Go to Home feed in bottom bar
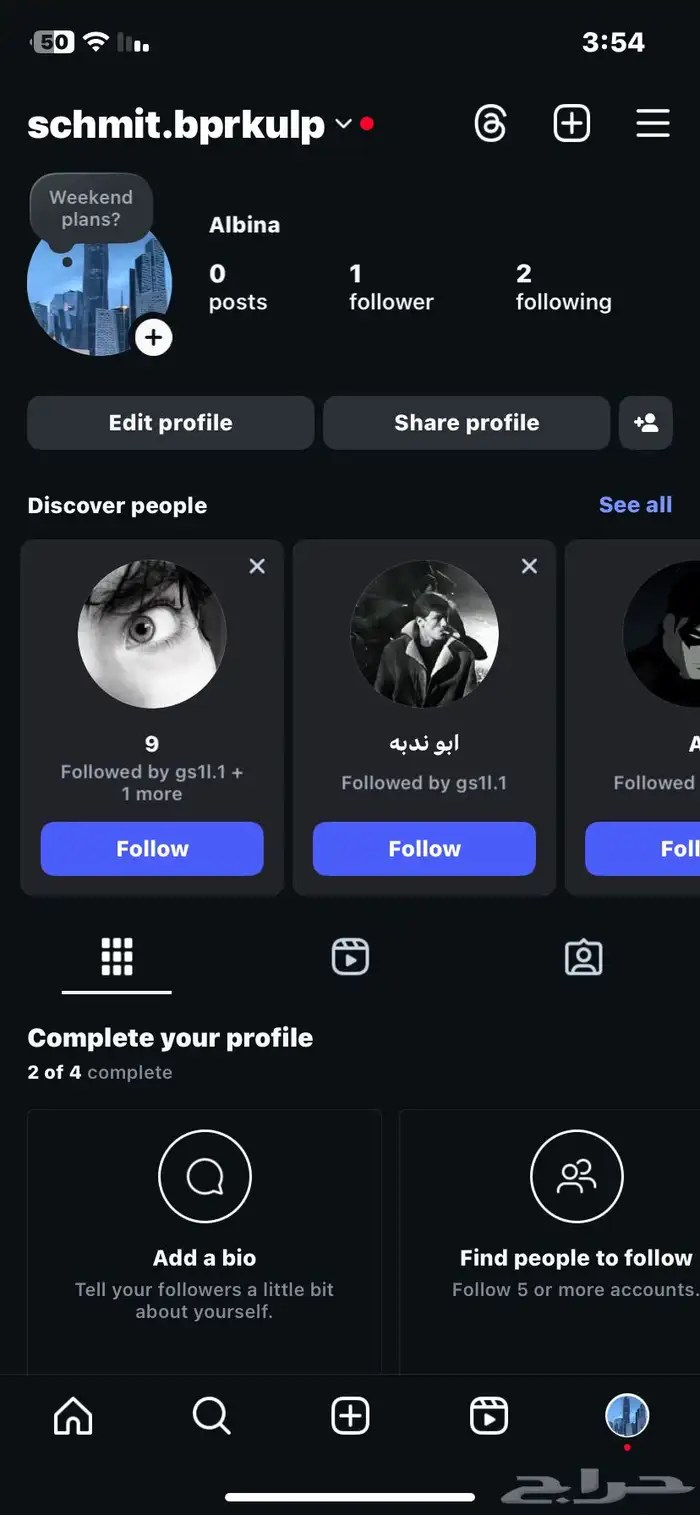Screen dimensions: 700x1515 pyautogui.click(x=73, y=1416)
